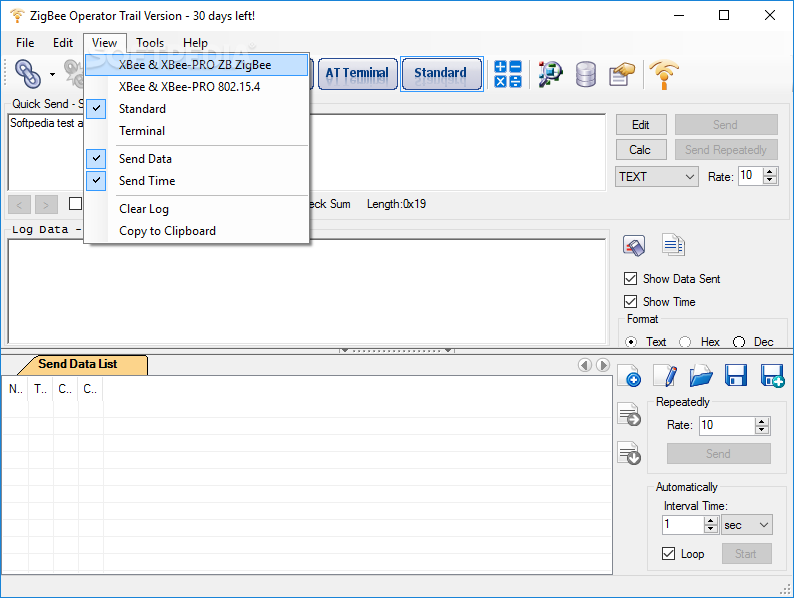Viewport: 794px width, 598px height.
Task: Click the window resize grip corner
Action: click(x=785, y=589)
